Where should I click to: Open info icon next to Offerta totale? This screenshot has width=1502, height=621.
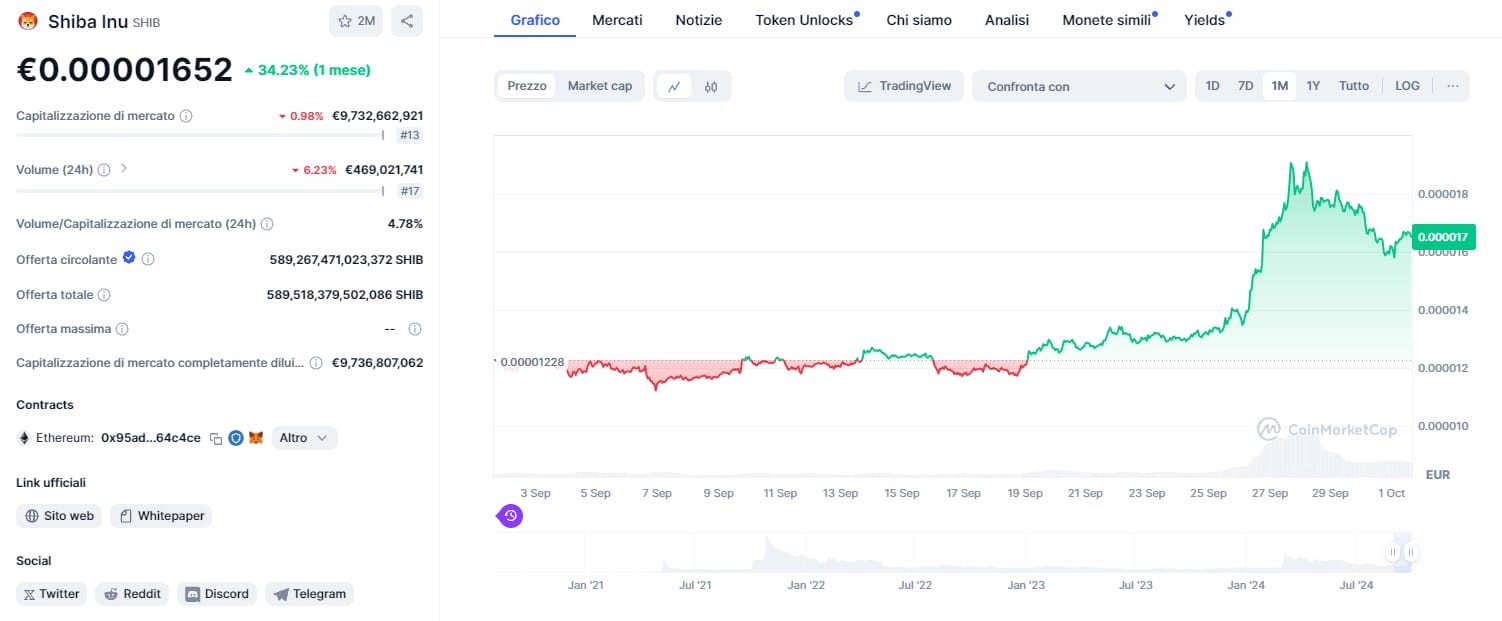[104, 295]
